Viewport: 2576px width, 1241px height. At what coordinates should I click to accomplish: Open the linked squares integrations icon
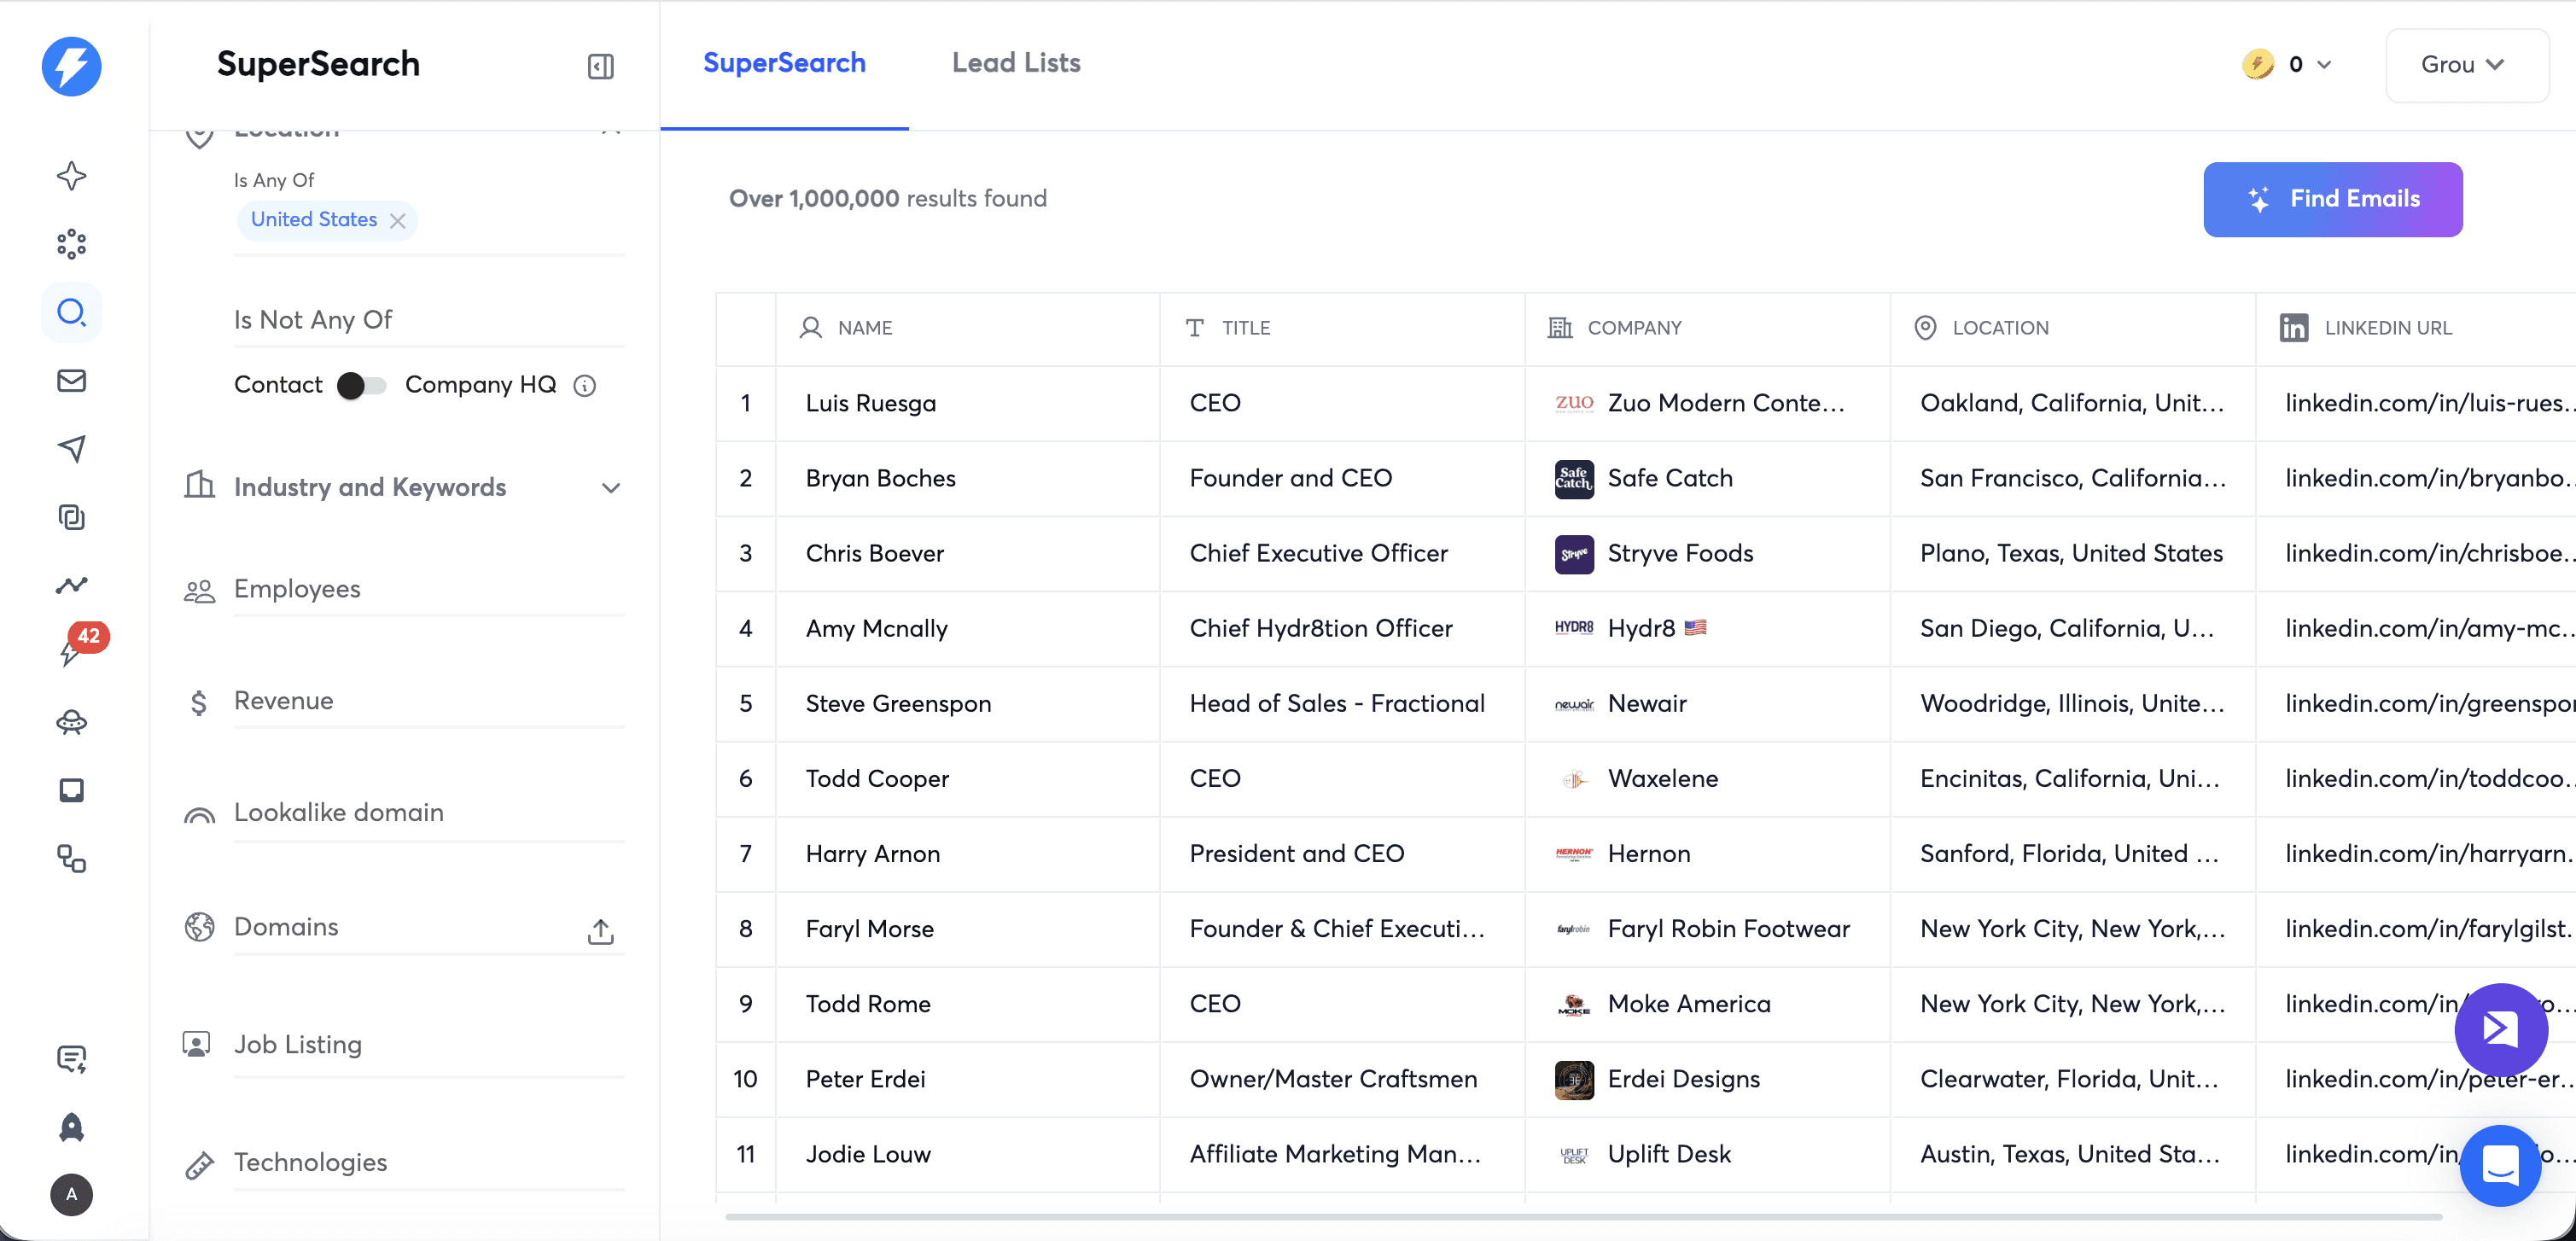pyautogui.click(x=71, y=858)
